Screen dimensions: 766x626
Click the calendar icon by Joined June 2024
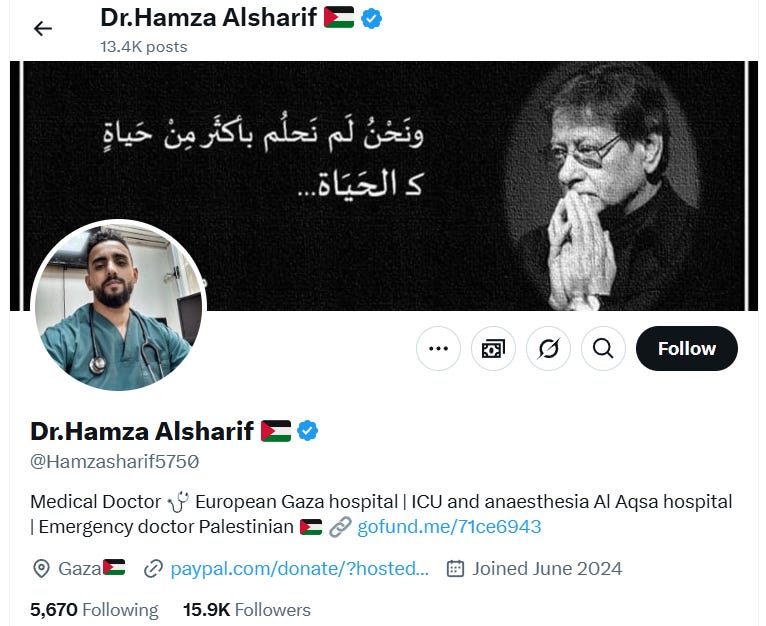[x=455, y=569]
